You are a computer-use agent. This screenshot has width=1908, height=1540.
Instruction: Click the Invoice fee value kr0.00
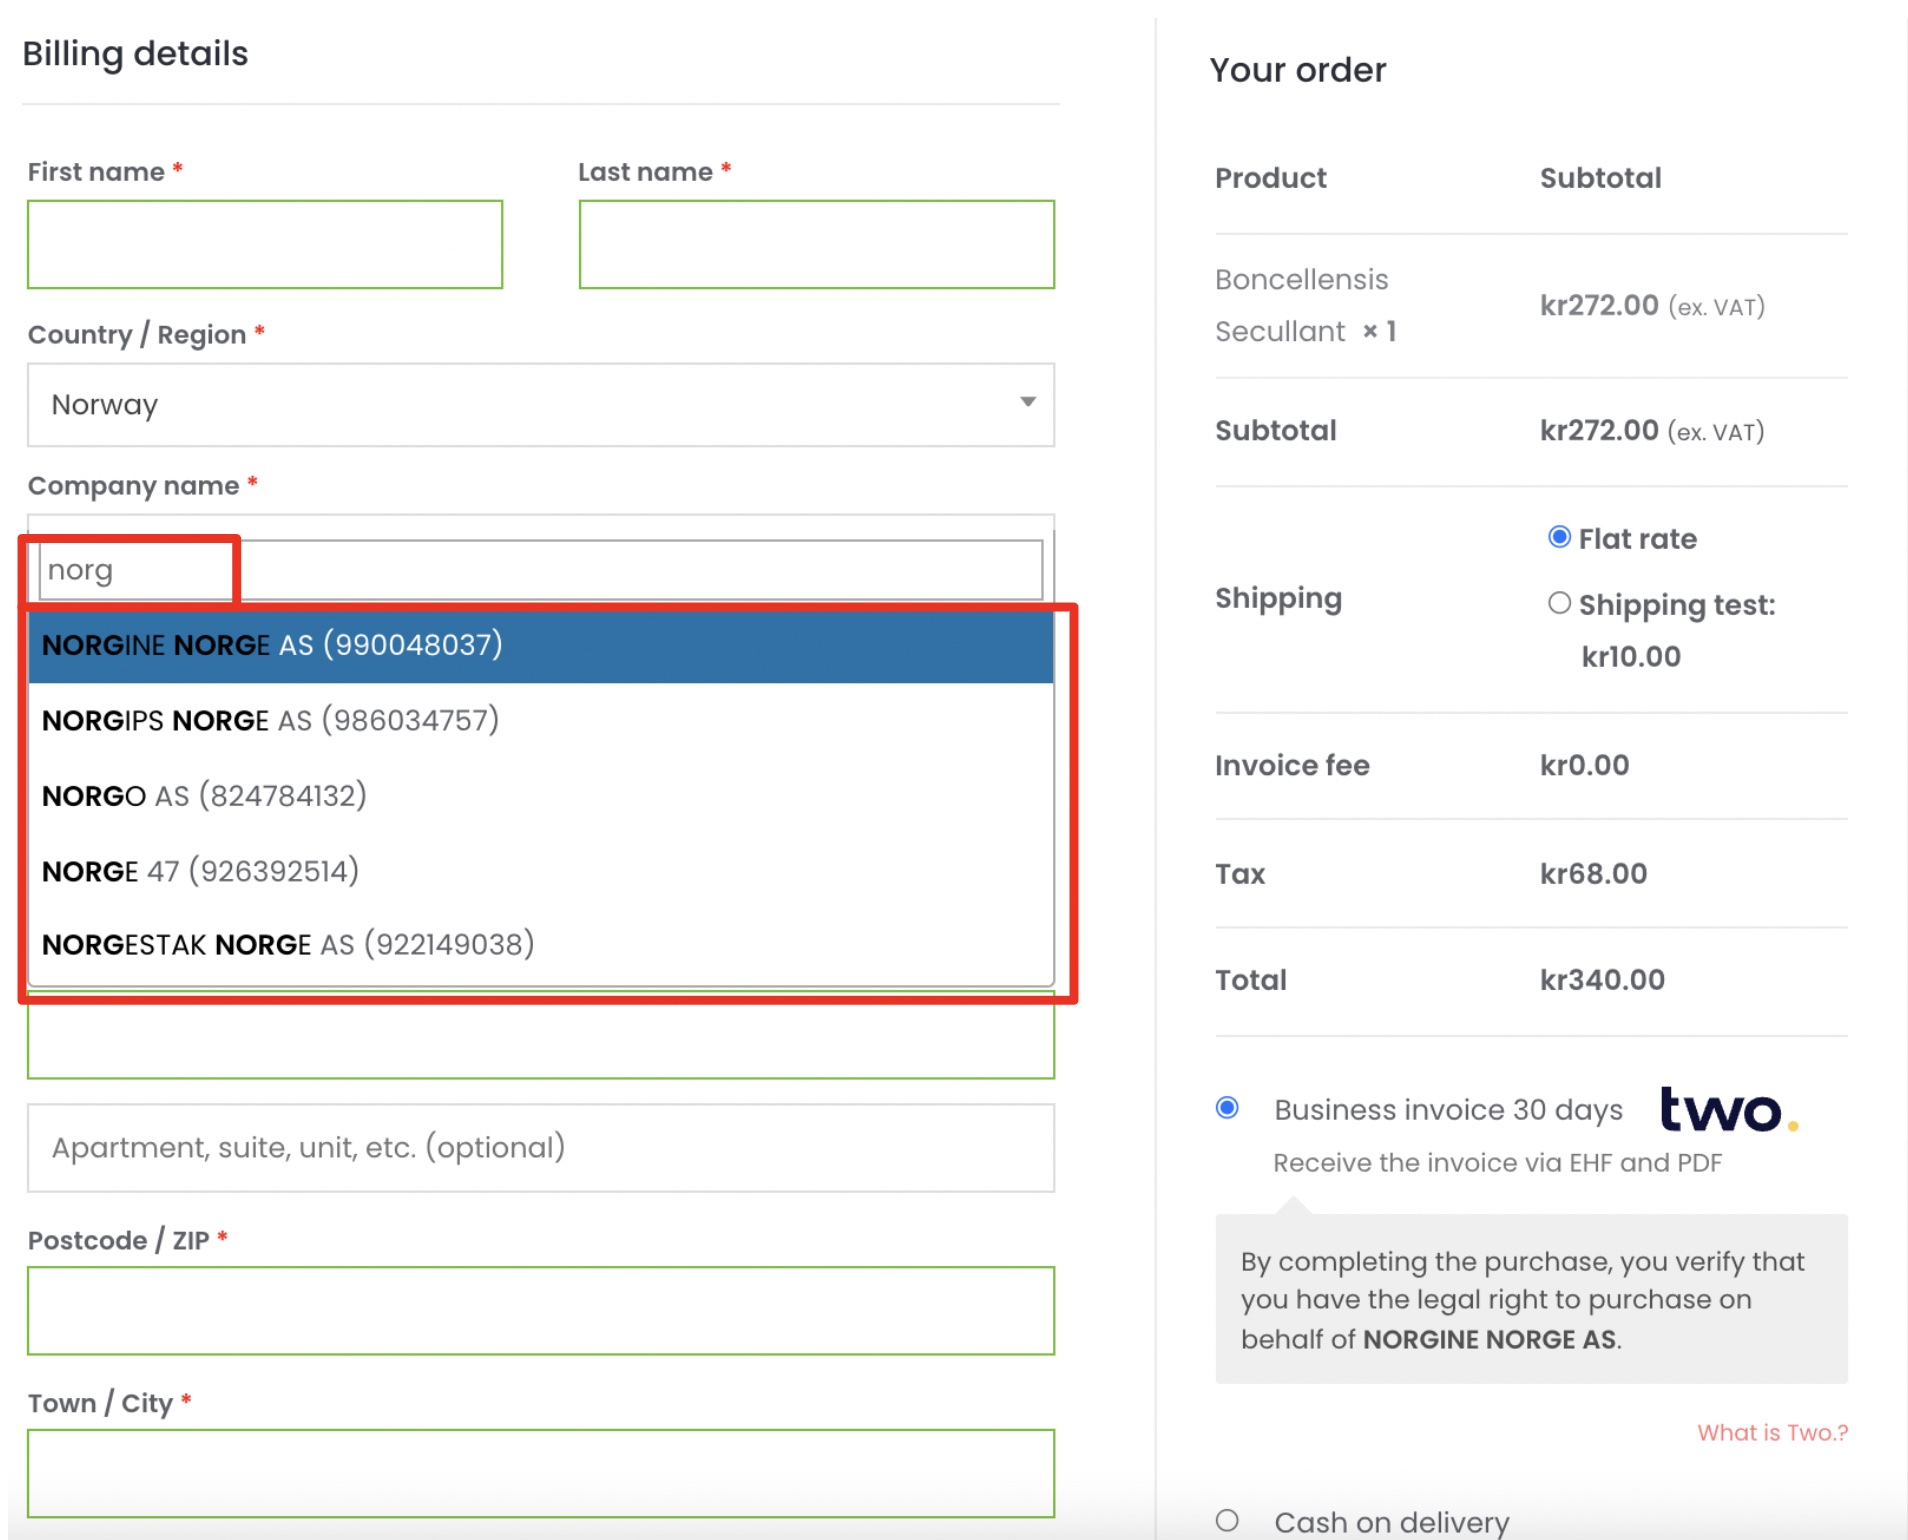1584,766
